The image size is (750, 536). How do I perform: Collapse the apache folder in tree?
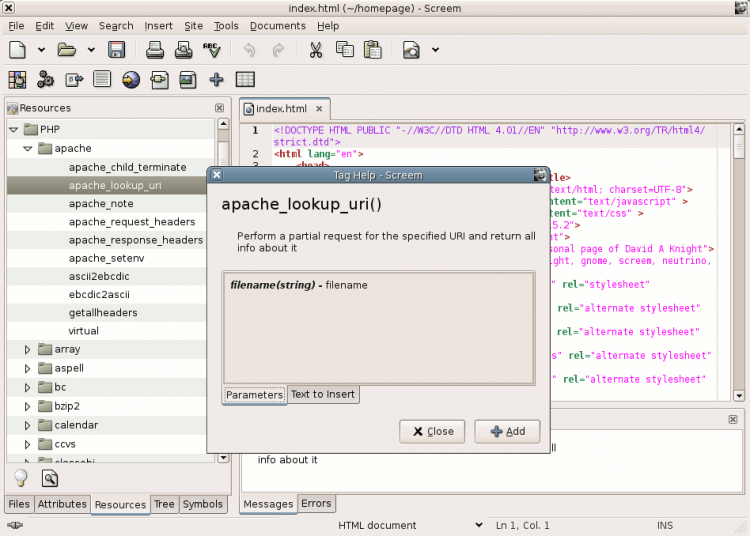click(28, 149)
